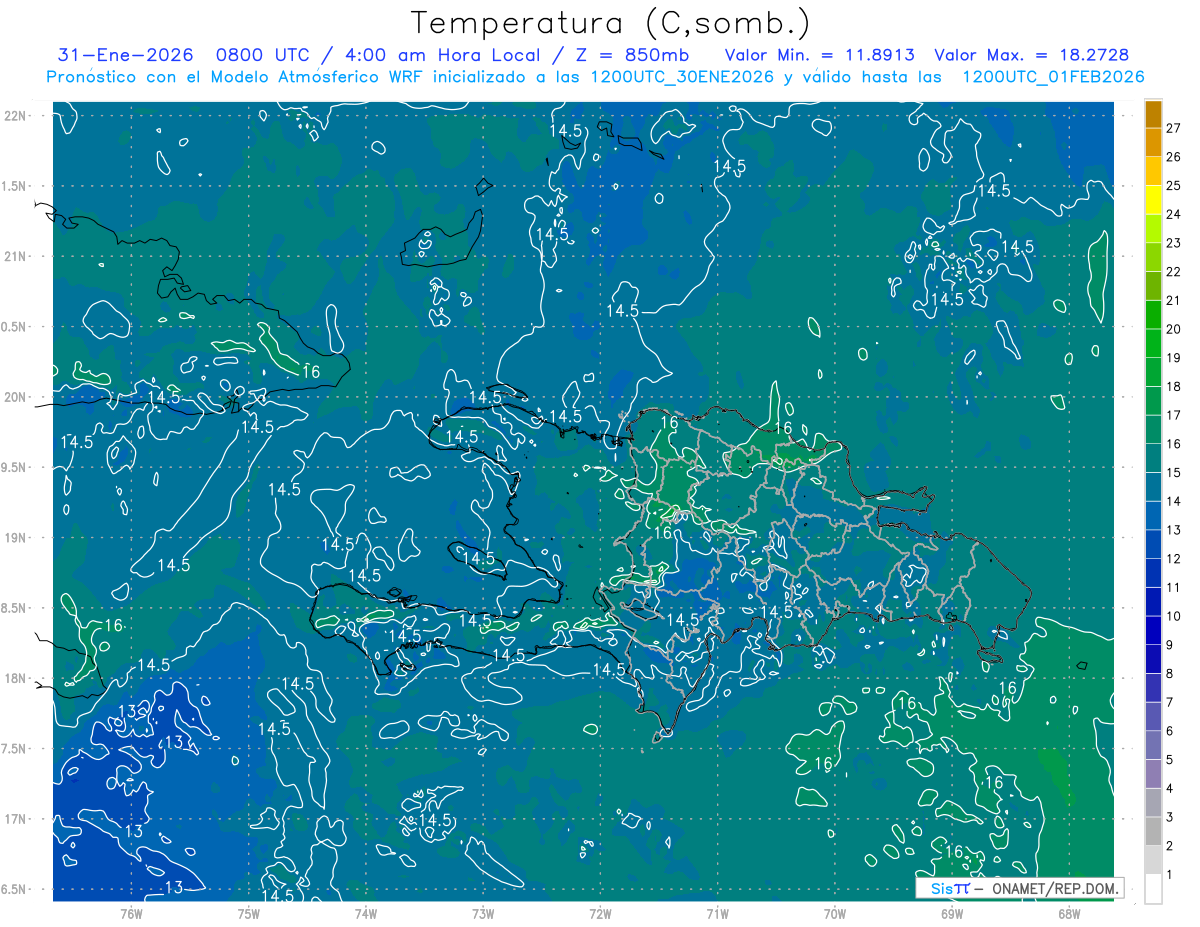Click the '74W' longitude axis label
Viewport: 1200px width, 927px height.
coord(366,913)
